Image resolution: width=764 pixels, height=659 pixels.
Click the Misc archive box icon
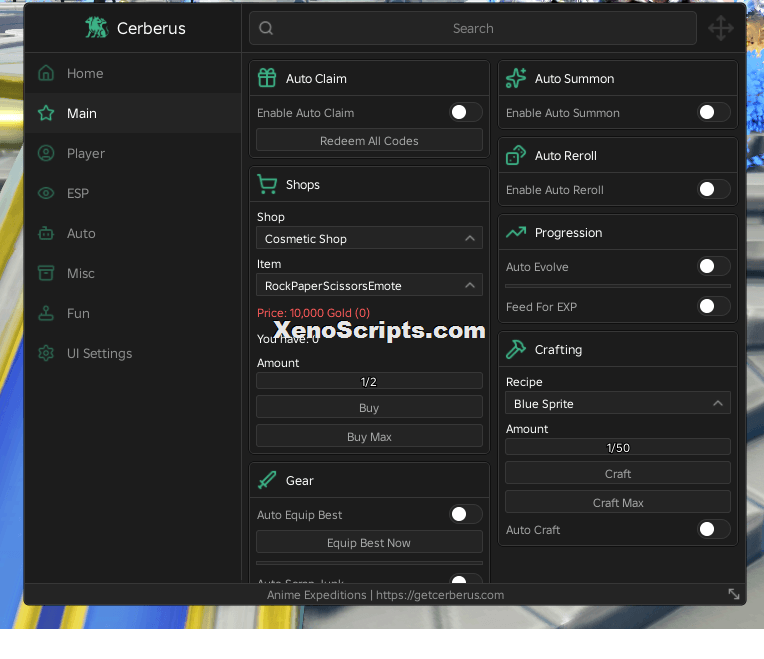pos(46,273)
